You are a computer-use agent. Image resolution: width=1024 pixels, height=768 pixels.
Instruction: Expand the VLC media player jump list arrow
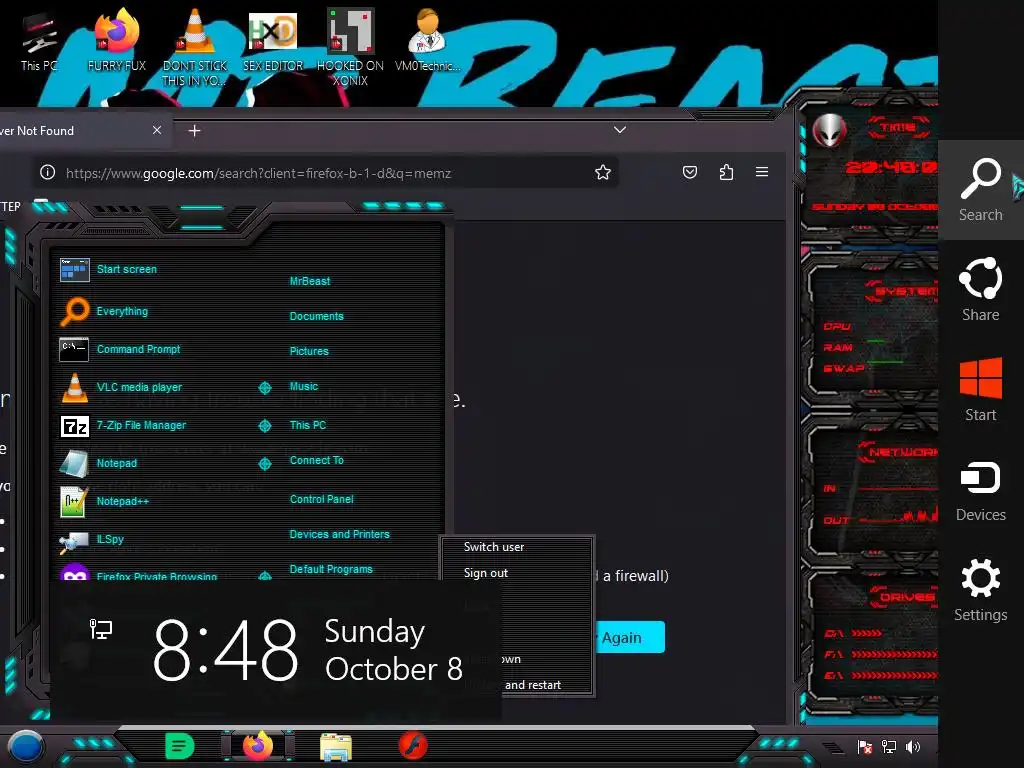coord(264,388)
